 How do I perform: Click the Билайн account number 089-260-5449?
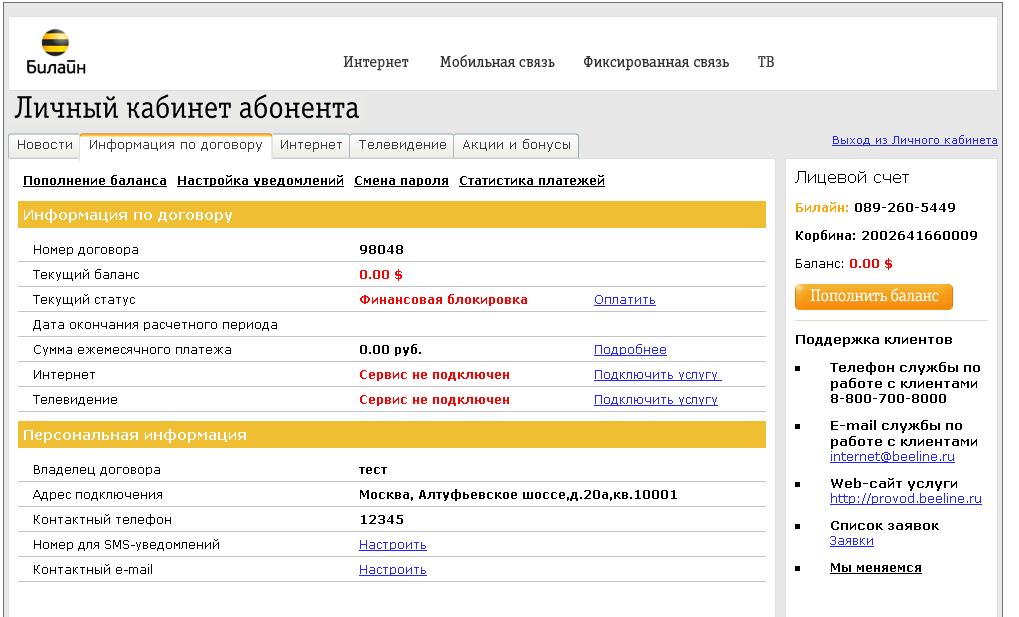[x=905, y=208]
